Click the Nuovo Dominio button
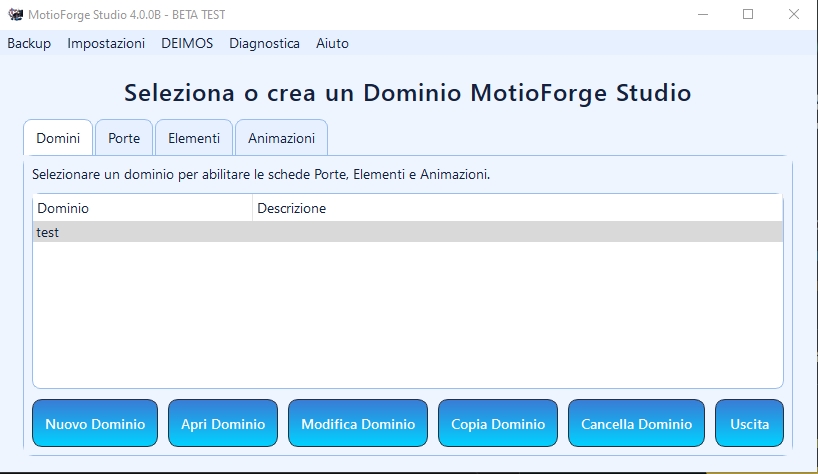818x474 pixels. tap(95, 423)
